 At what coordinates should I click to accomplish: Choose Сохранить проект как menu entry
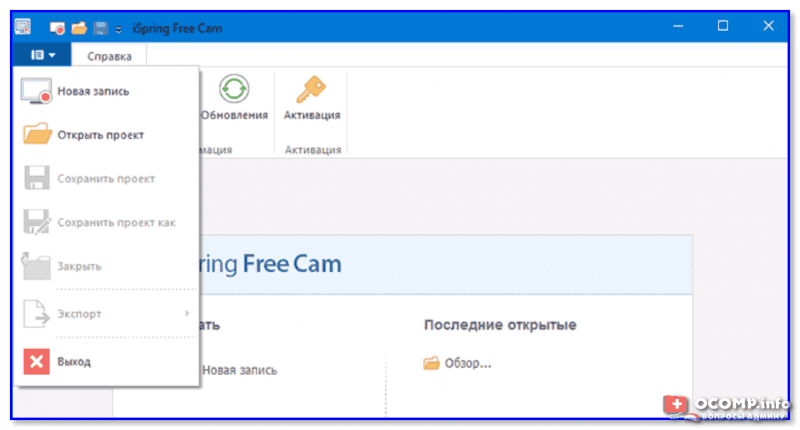click(x=106, y=222)
